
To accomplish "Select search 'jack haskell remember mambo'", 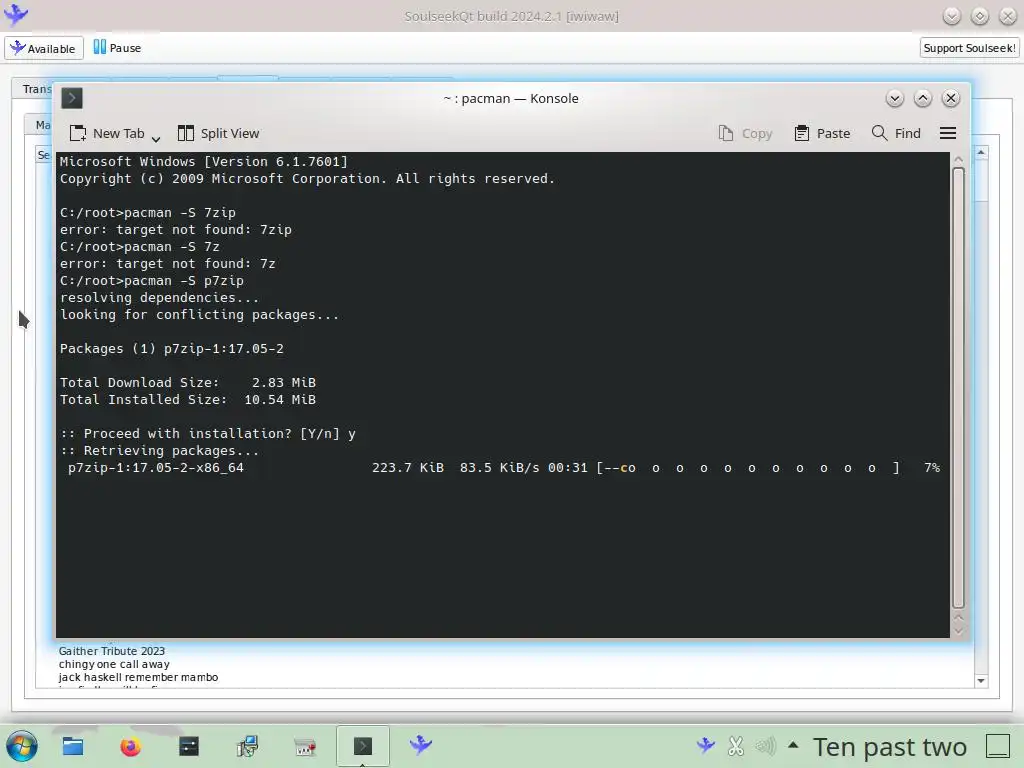I will pyautogui.click(x=138, y=677).
